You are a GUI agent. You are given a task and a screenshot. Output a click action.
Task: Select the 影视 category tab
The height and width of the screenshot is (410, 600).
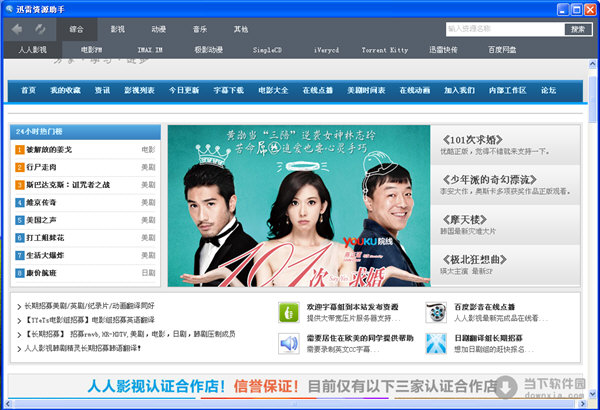[x=117, y=29]
